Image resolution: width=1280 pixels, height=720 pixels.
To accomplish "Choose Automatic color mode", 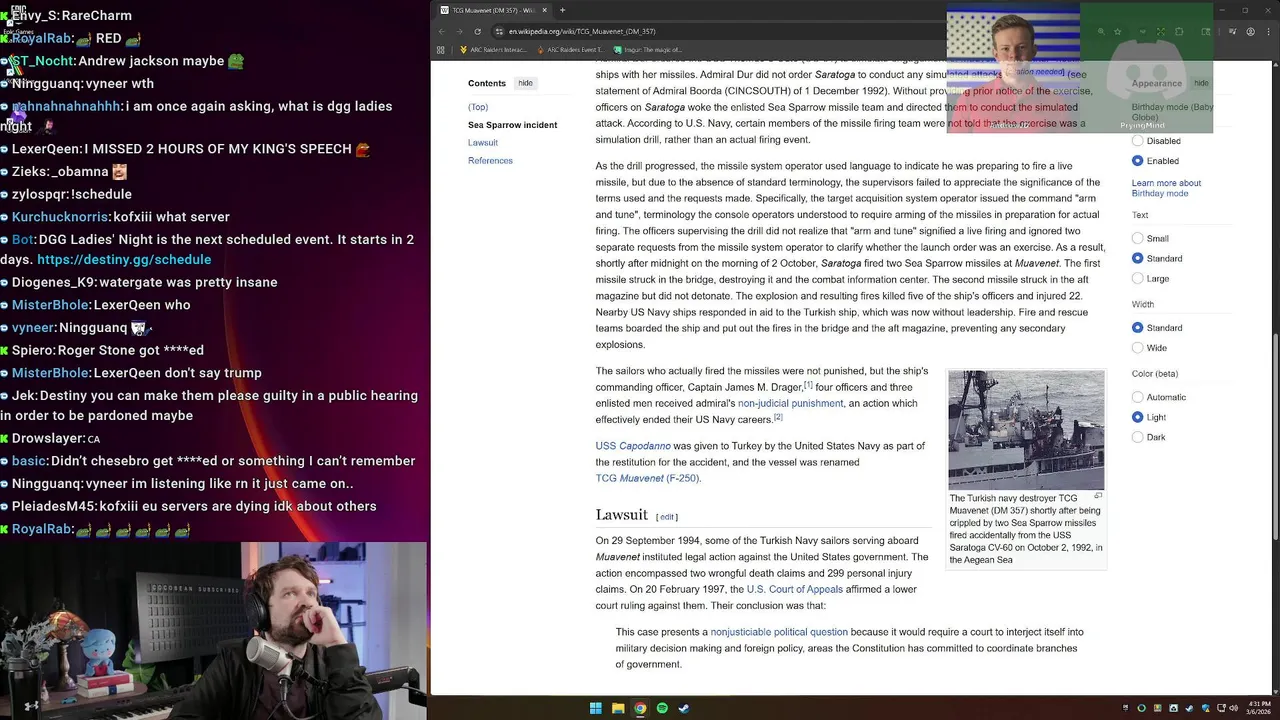I will pos(1138,397).
